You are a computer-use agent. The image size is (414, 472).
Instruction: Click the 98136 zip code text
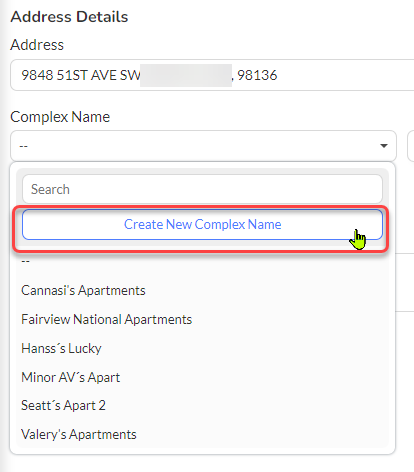coord(257,75)
